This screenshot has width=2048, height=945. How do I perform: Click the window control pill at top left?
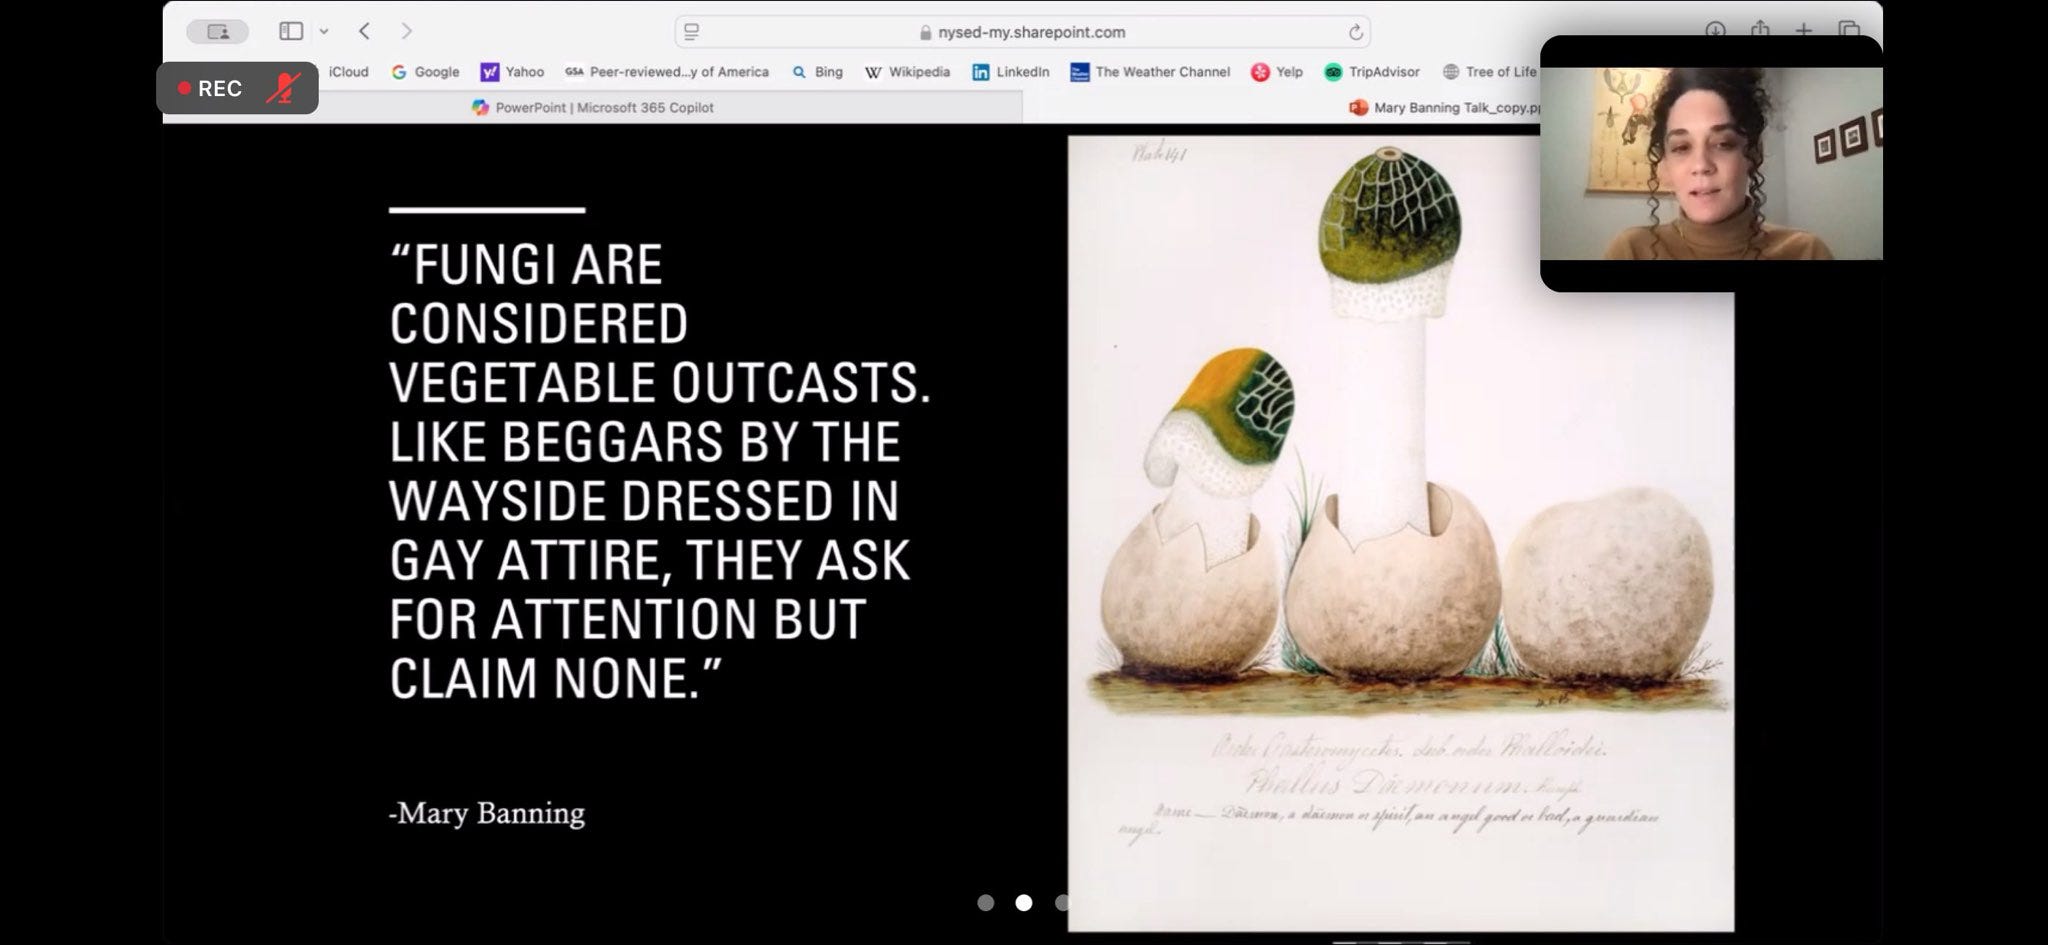point(217,32)
